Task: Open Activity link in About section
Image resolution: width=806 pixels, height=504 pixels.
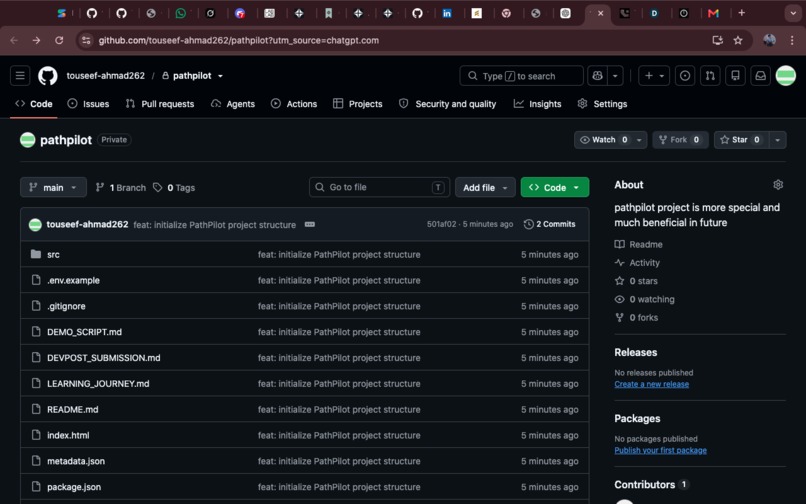Action: pyautogui.click(x=637, y=263)
